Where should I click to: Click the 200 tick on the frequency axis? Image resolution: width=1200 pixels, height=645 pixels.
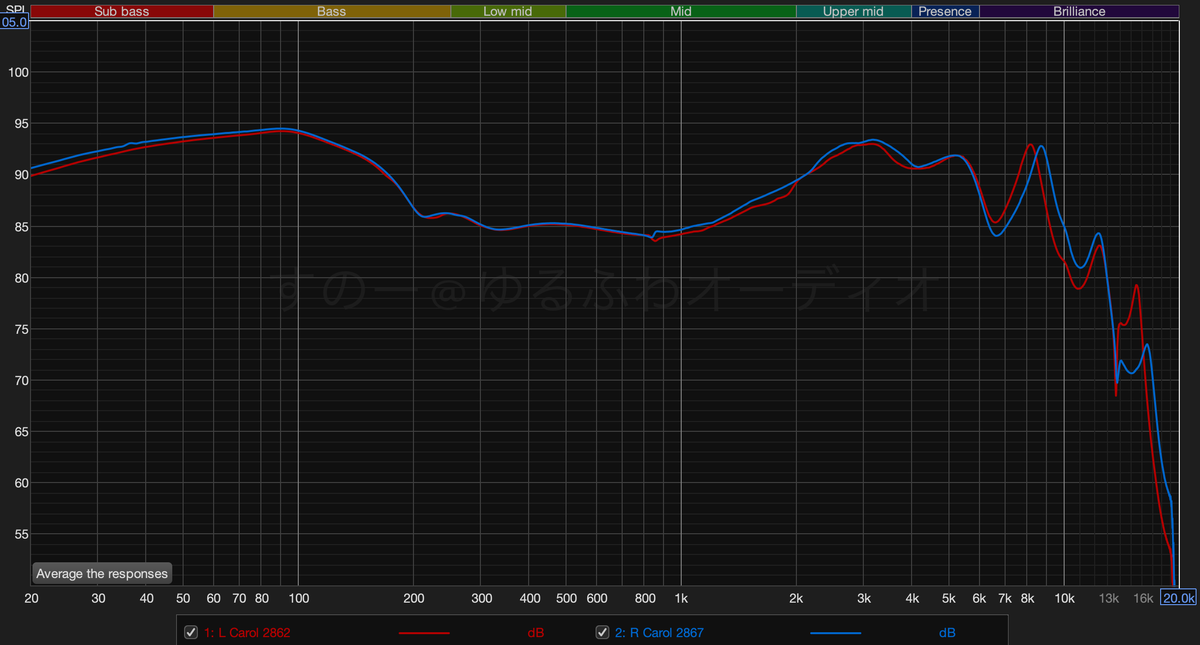[x=413, y=599]
